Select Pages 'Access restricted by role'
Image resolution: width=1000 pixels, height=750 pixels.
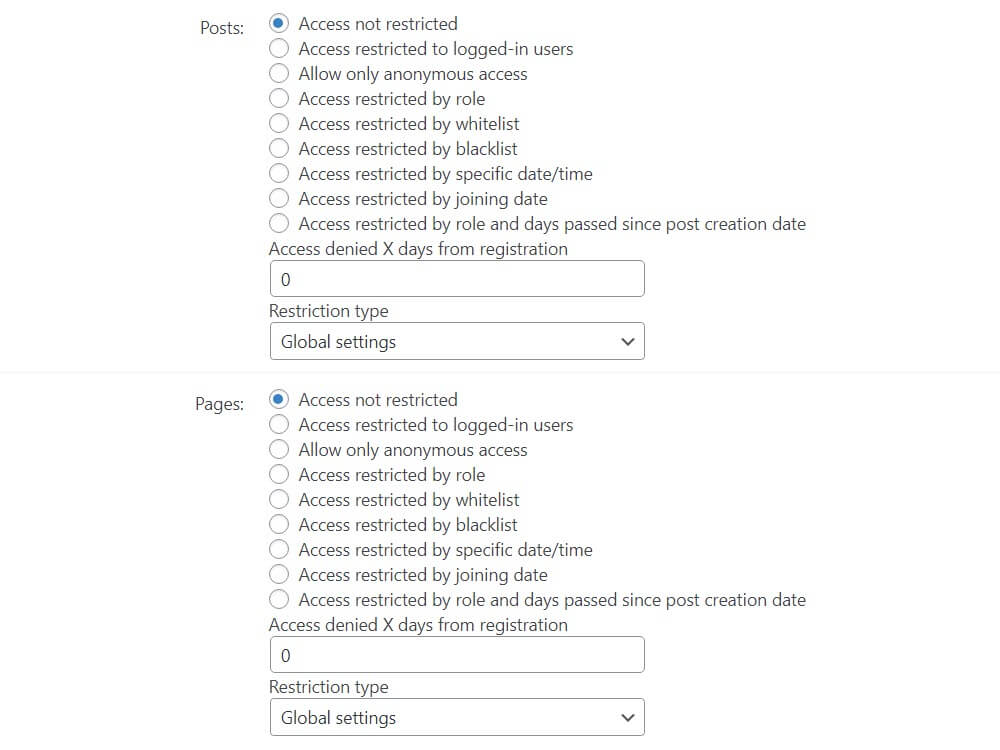[x=280, y=474]
